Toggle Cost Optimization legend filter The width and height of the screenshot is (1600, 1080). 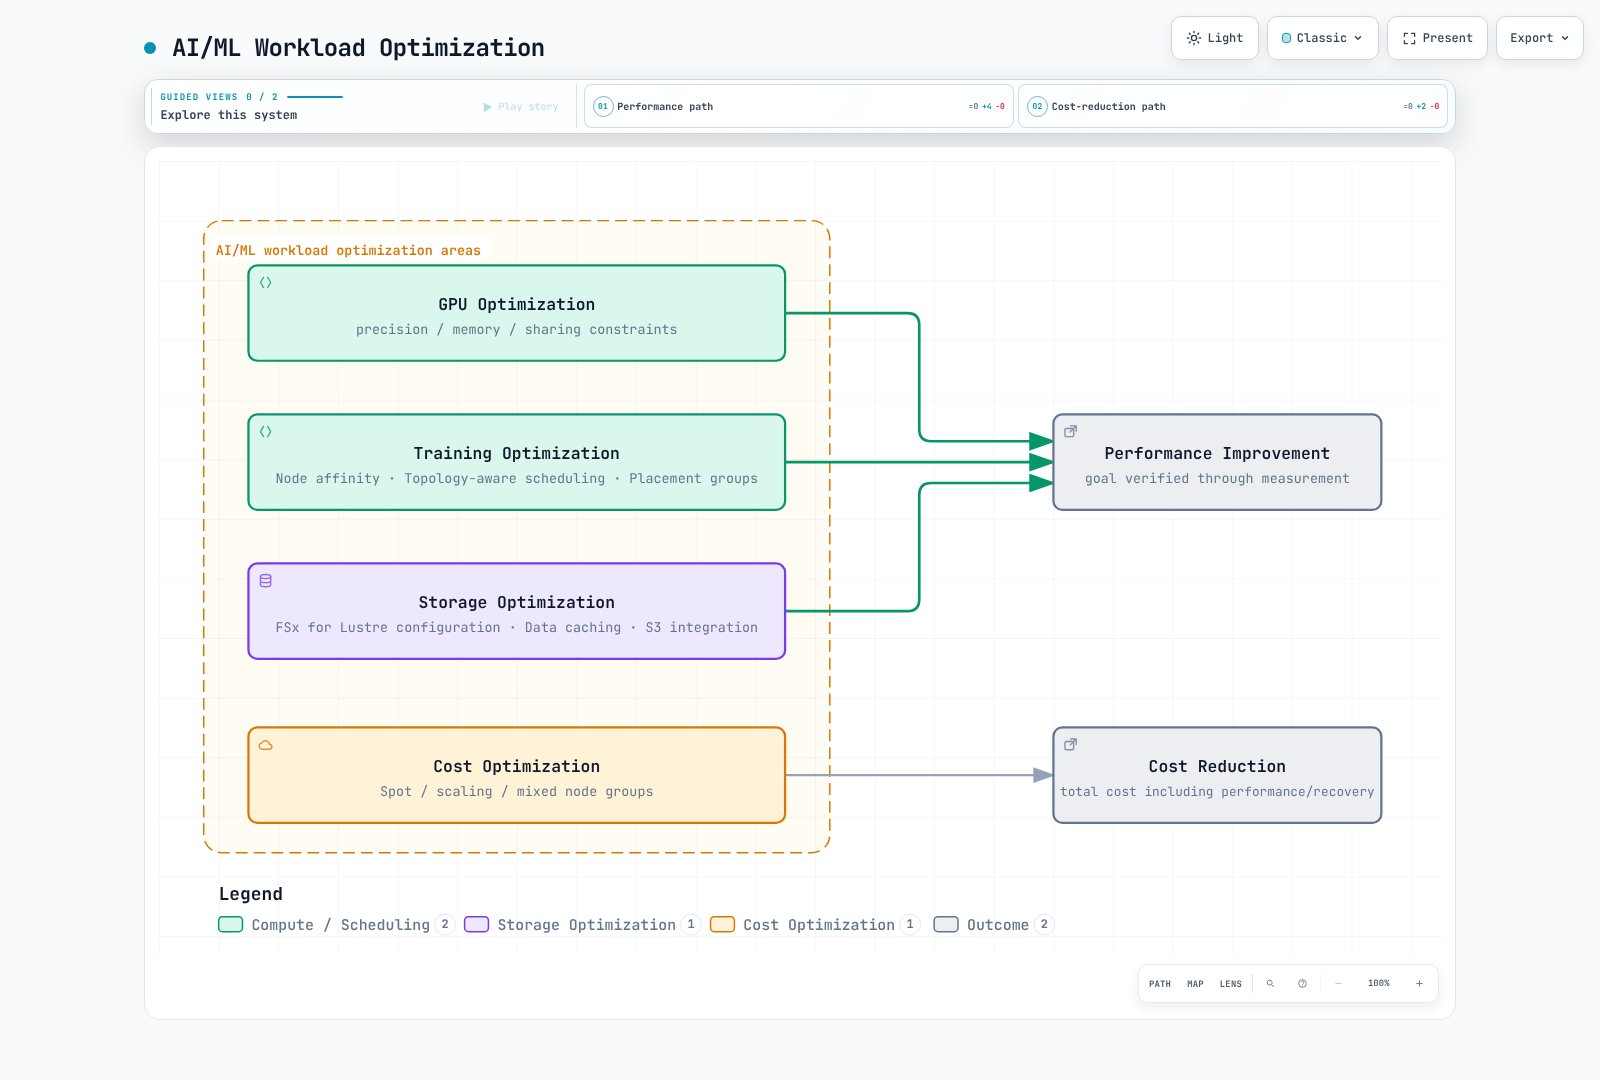[x=815, y=925]
